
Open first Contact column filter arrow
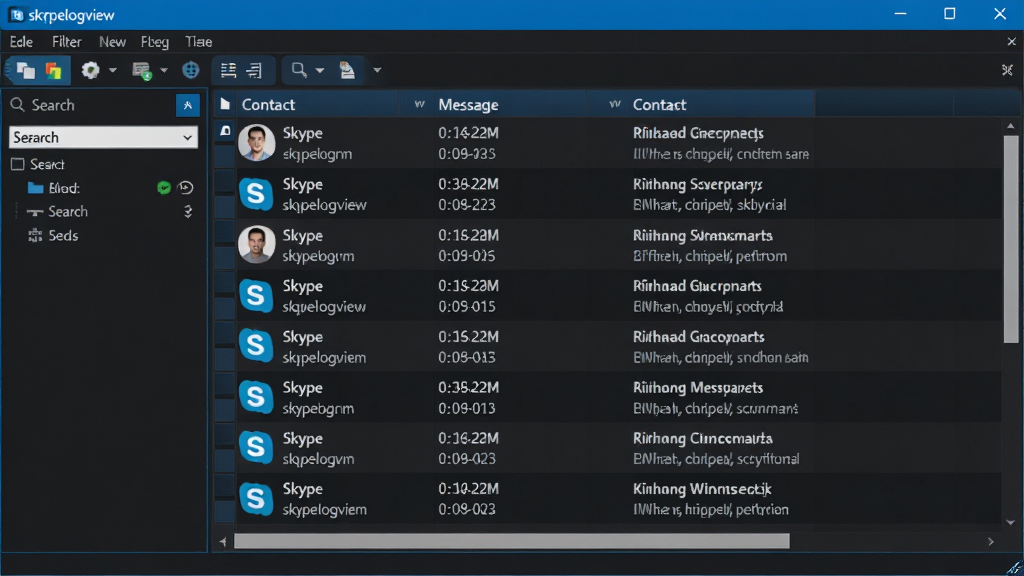[419, 104]
